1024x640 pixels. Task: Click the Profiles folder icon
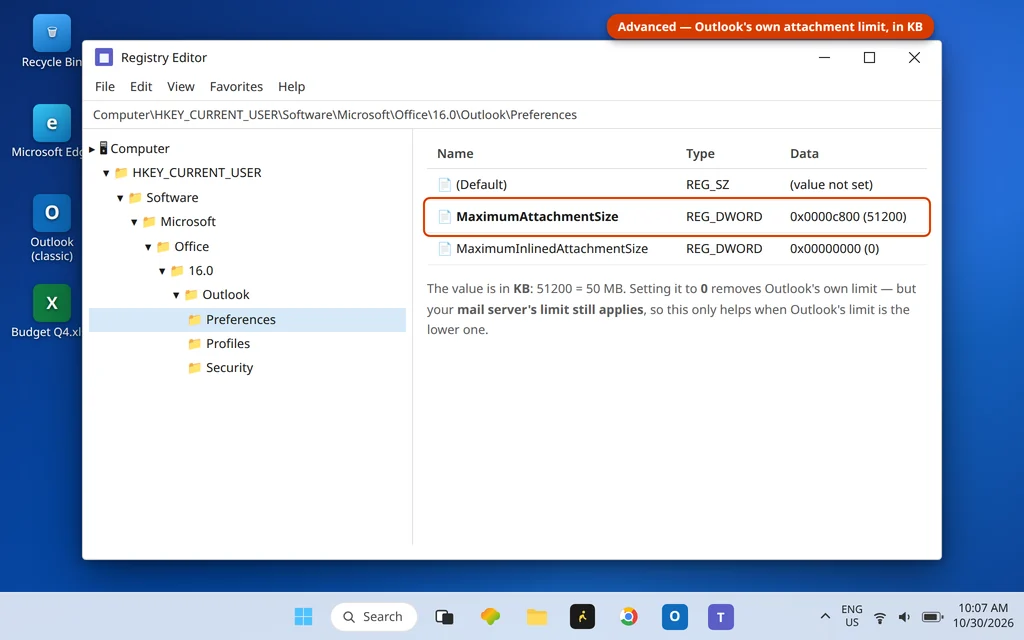[195, 344]
